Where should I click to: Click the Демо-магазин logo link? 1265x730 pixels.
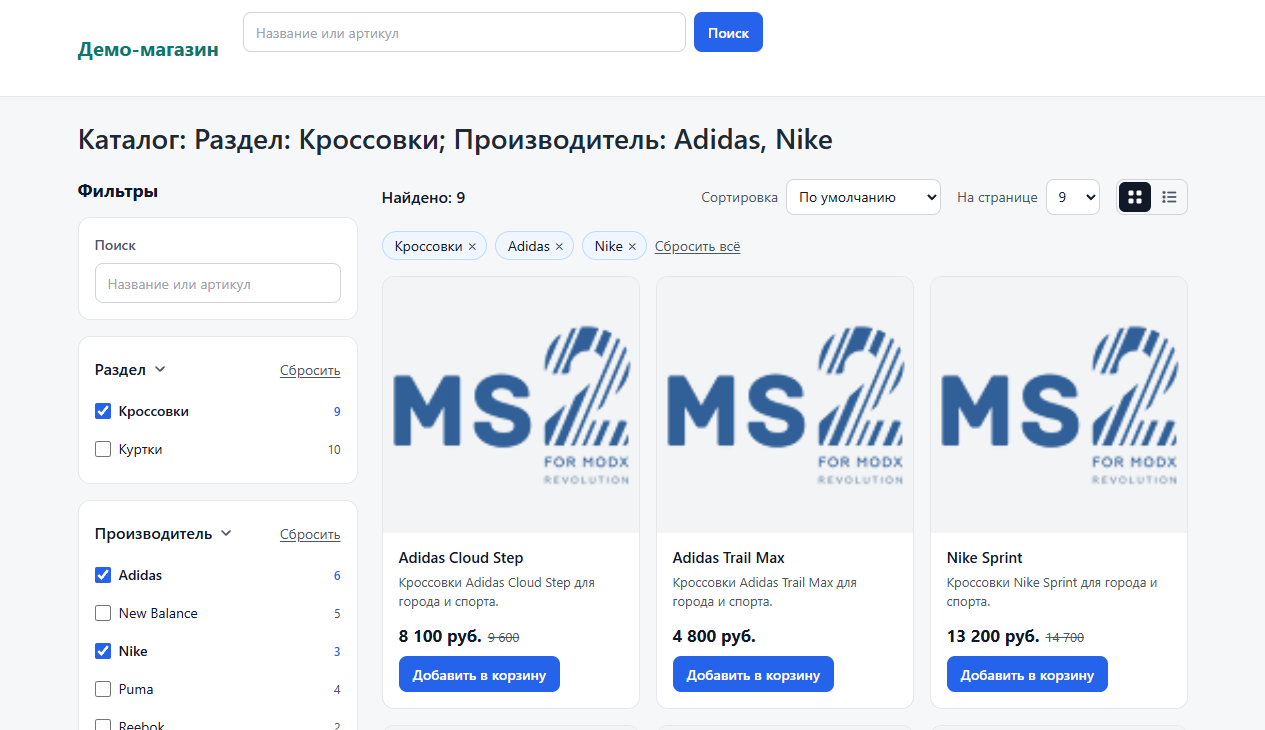[x=148, y=49]
